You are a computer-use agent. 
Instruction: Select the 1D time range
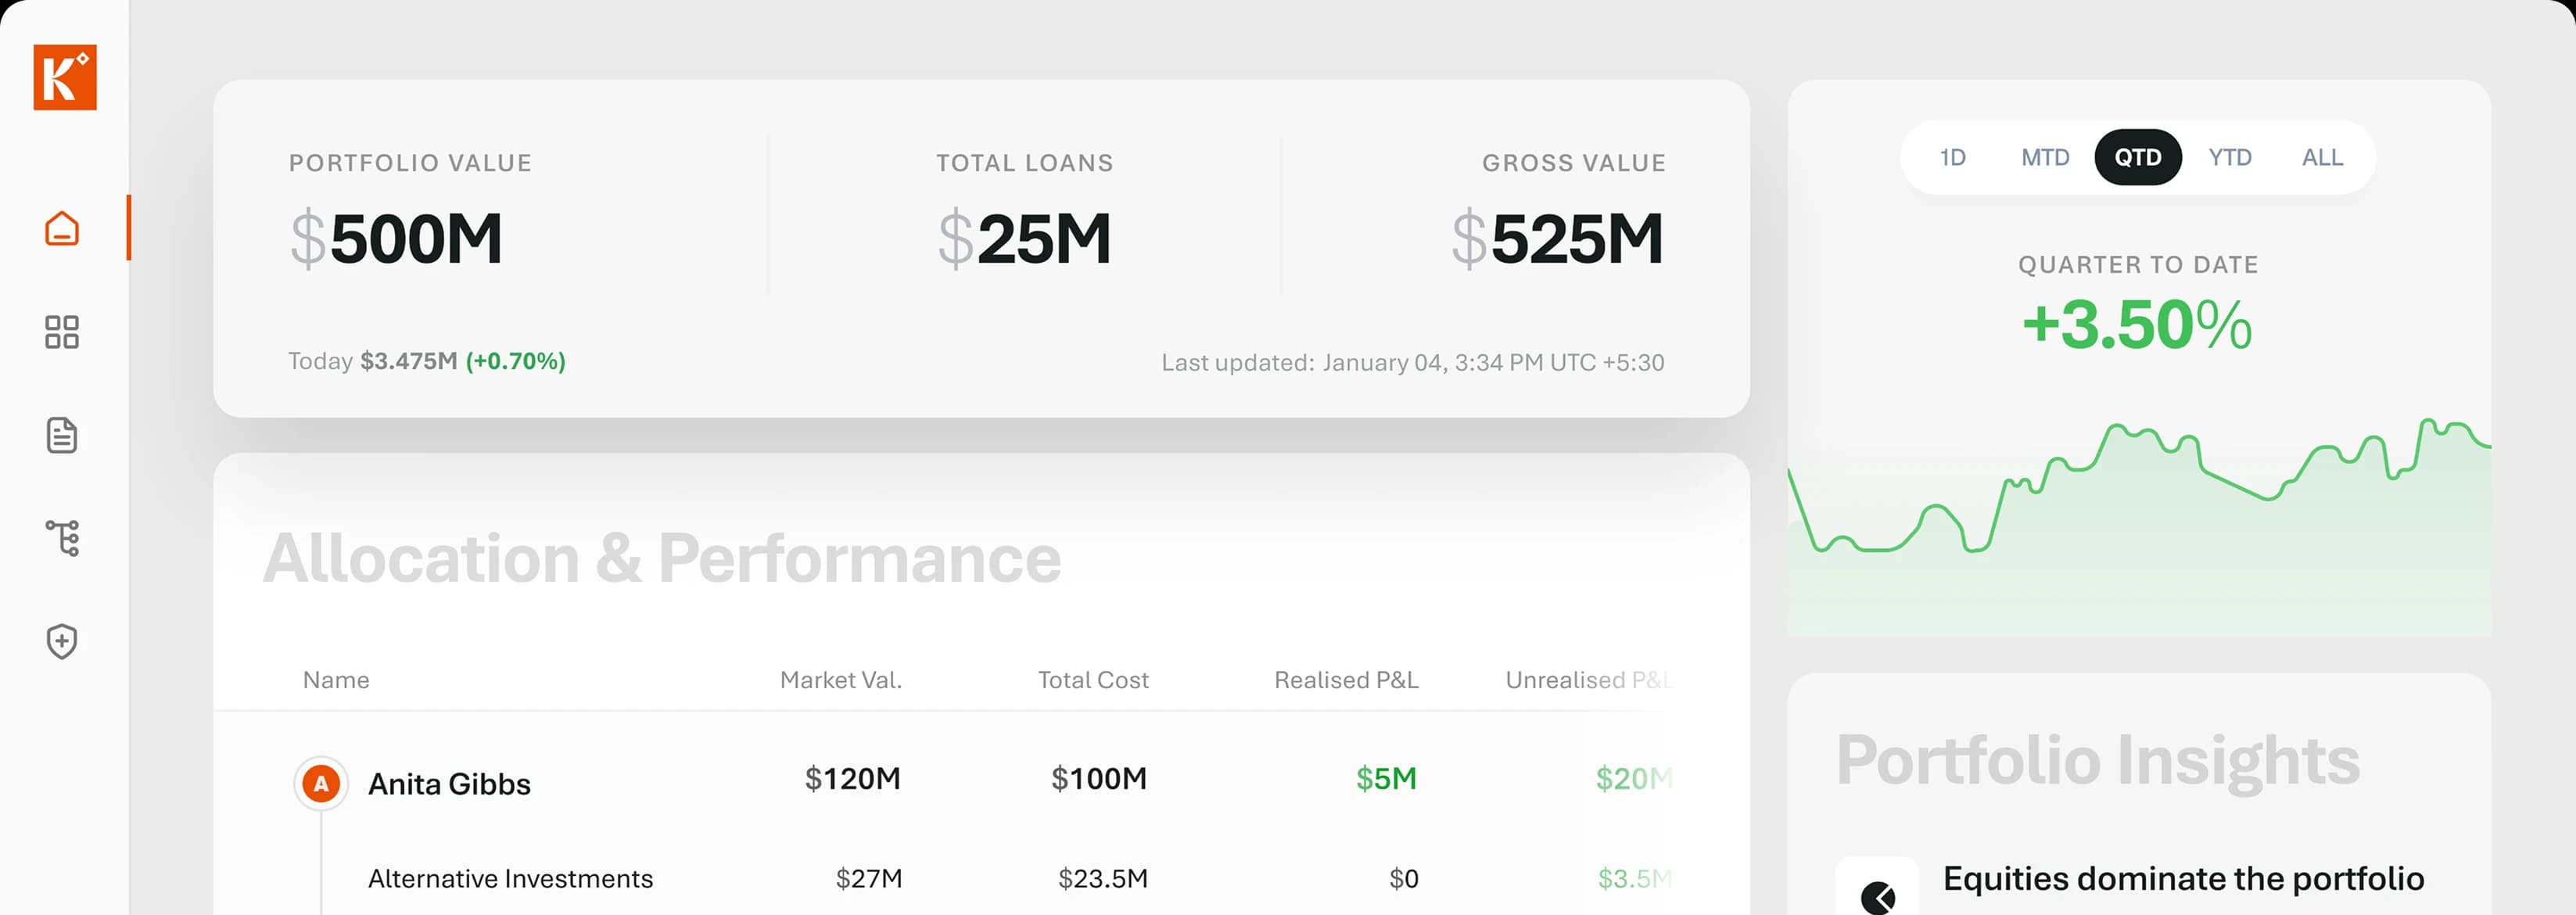(1952, 157)
